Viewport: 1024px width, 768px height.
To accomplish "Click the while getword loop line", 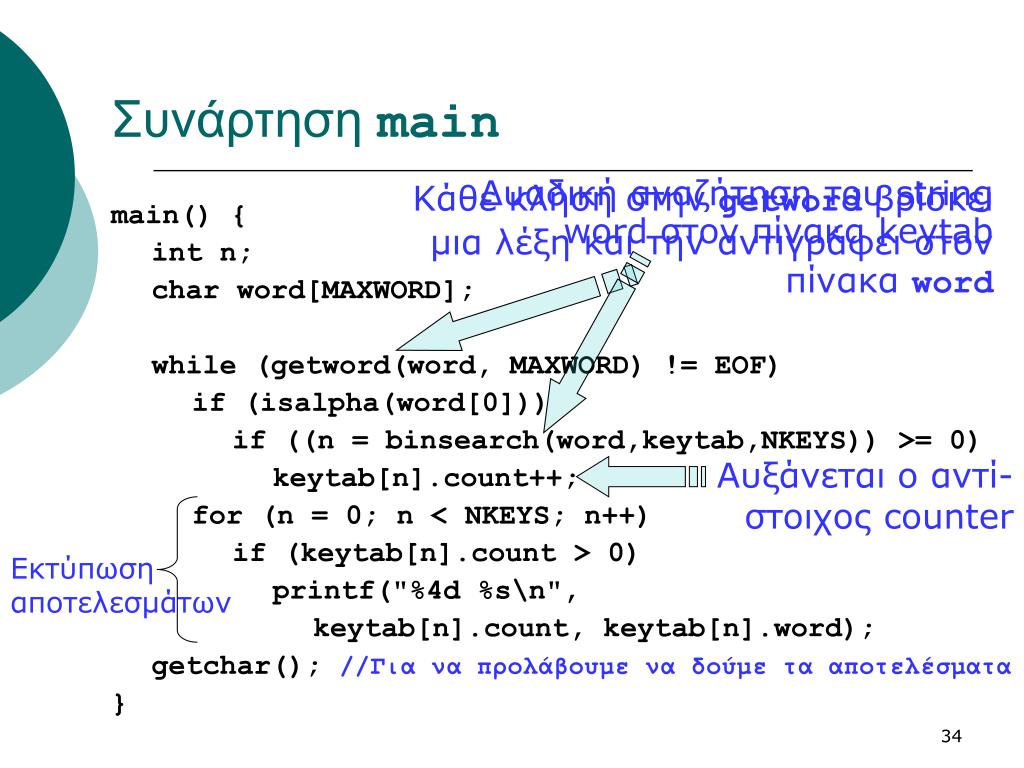I will [x=464, y=365].
